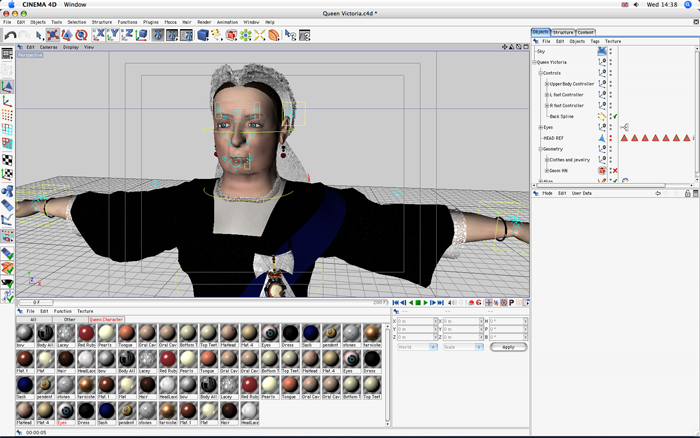
Task: Open the World coordinate system dropdown
Action: 417,347
